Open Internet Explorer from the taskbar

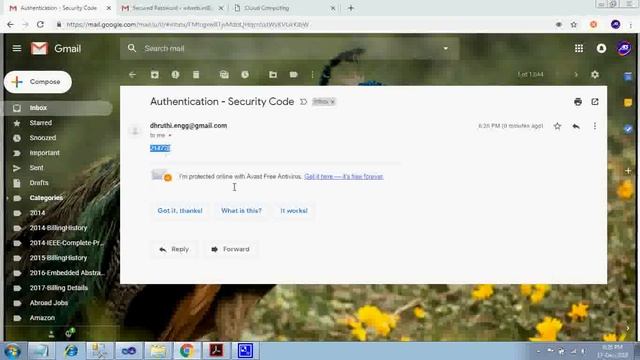click(x=71, y=351)
